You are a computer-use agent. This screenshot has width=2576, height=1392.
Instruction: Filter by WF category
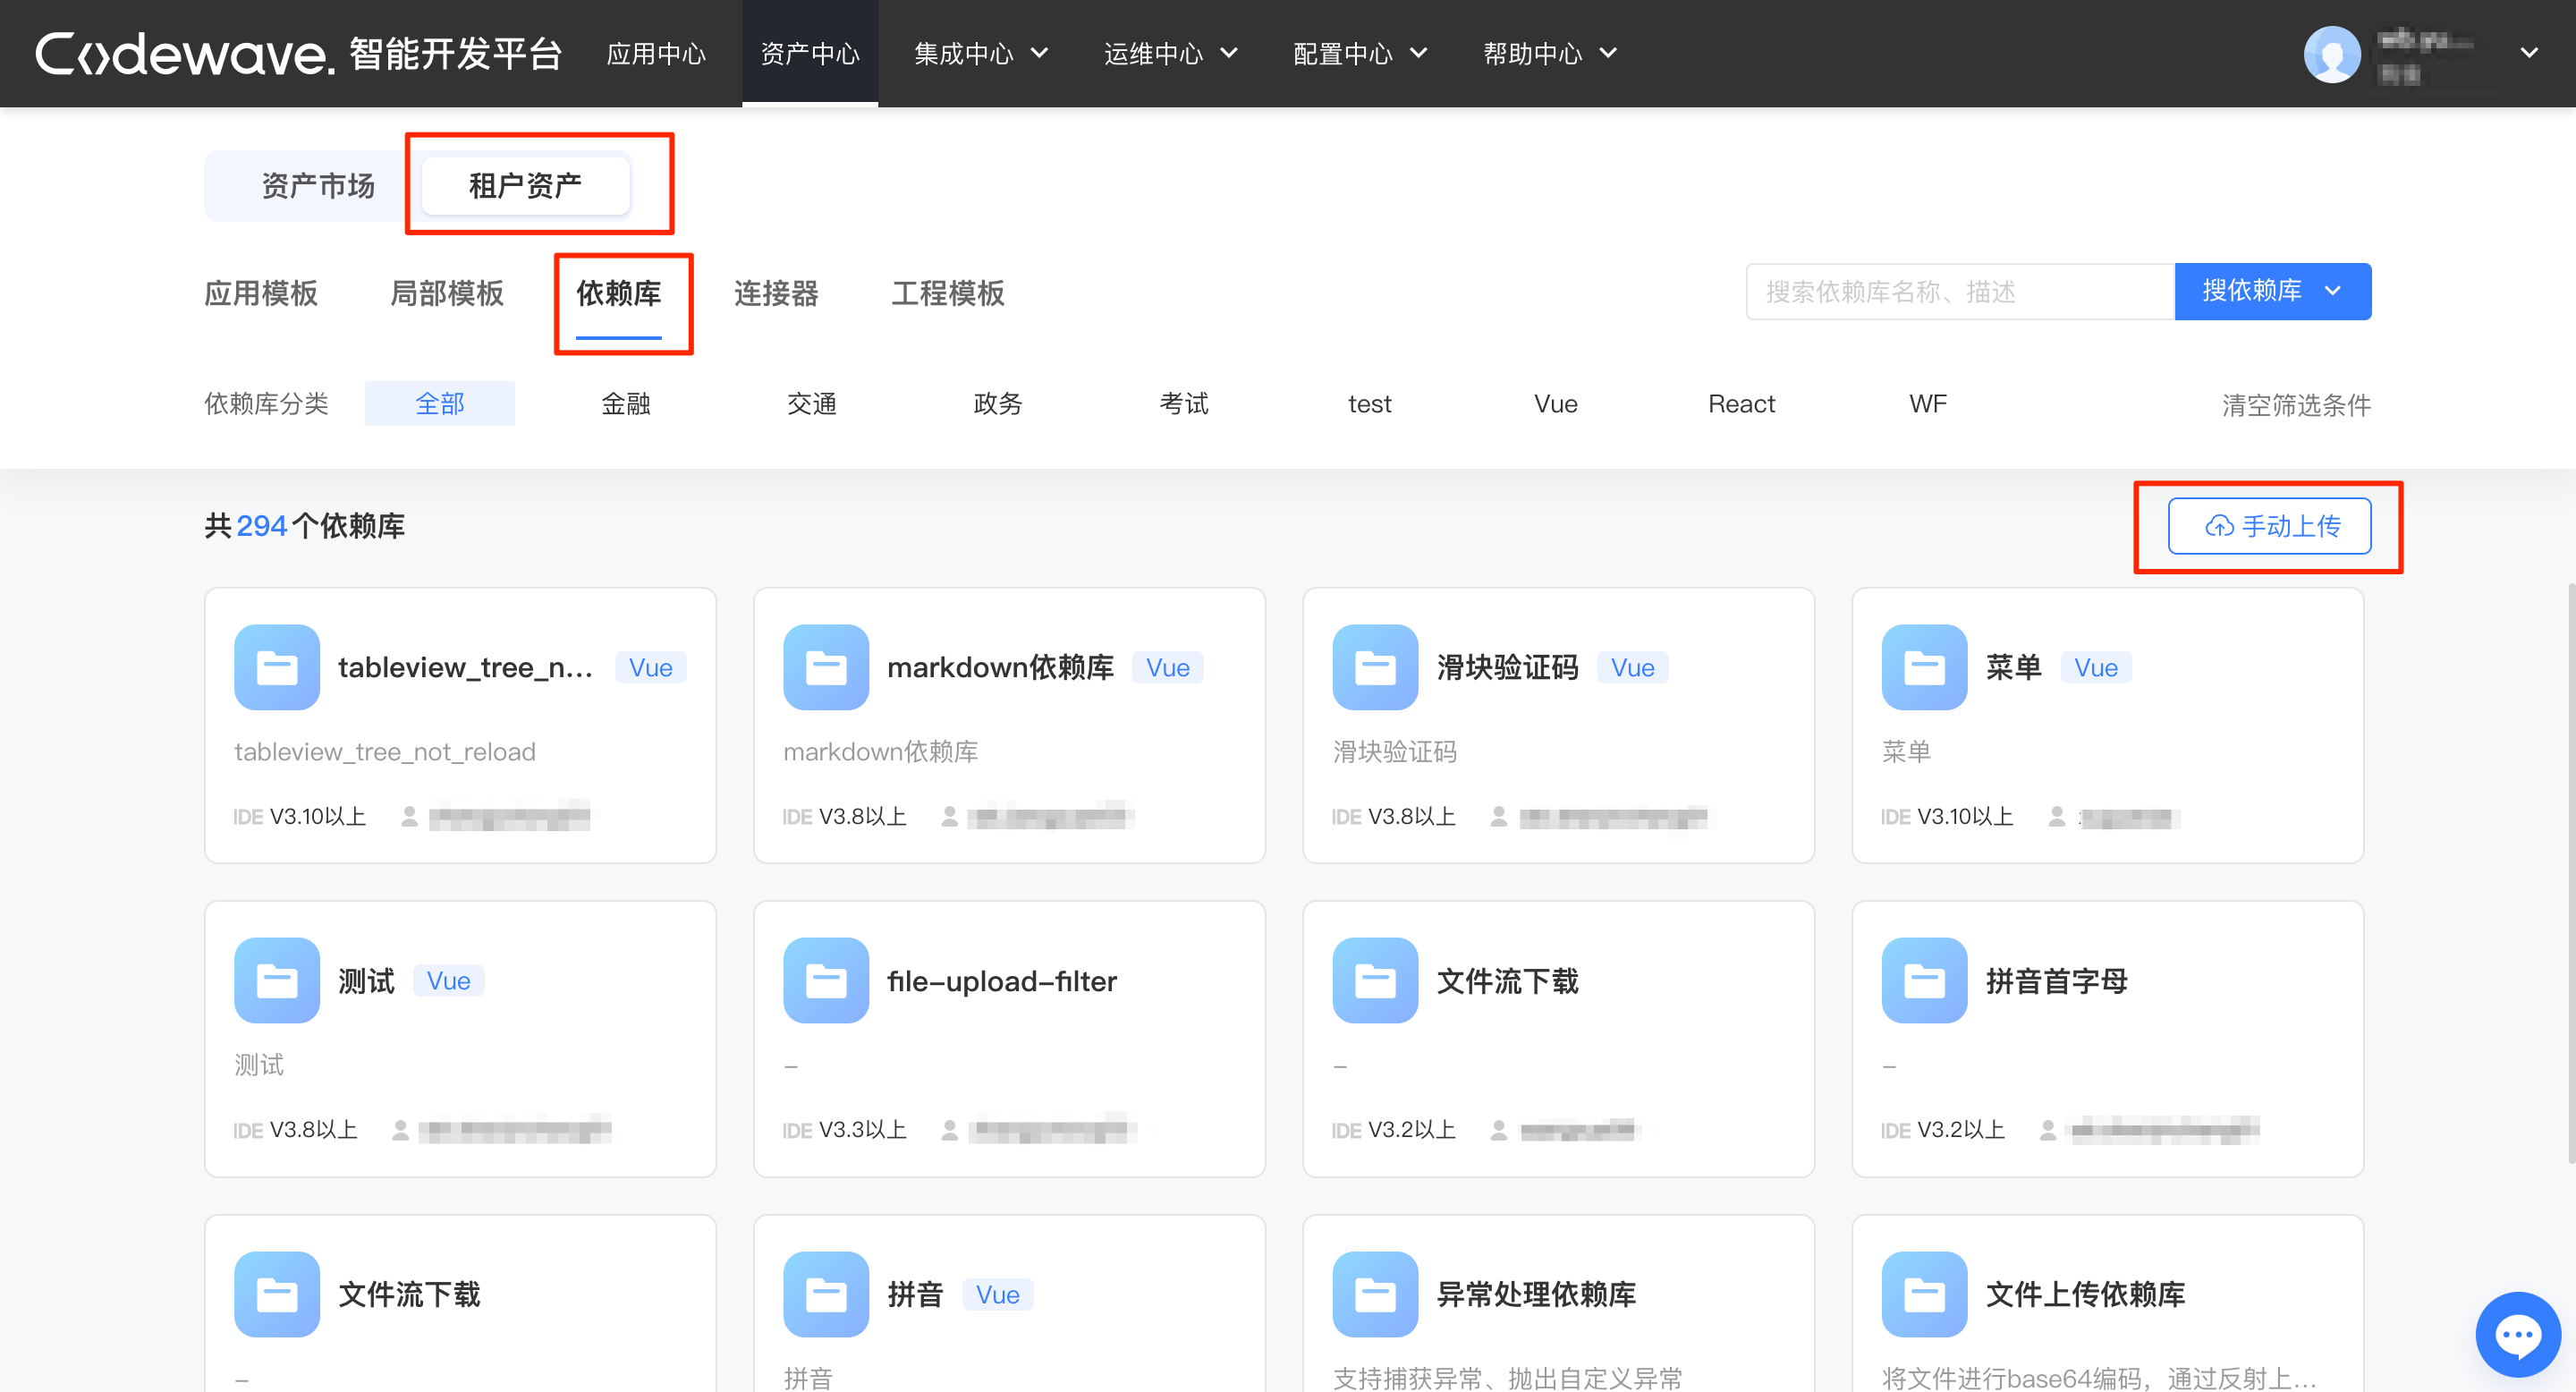click(1928, 403)
